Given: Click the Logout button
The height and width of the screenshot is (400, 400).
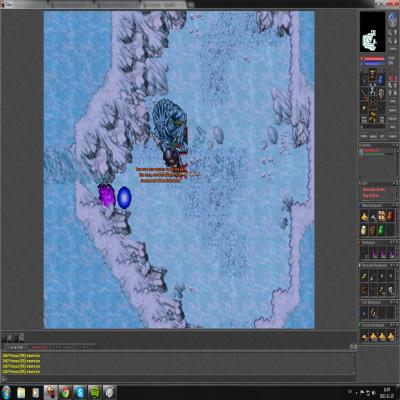Looking at the screenshot, I should [393, 137].
